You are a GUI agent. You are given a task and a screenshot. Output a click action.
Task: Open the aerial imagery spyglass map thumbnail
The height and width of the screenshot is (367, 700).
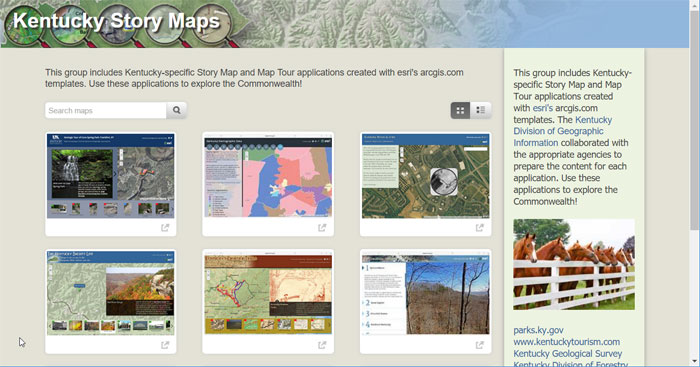click(425, 176)
